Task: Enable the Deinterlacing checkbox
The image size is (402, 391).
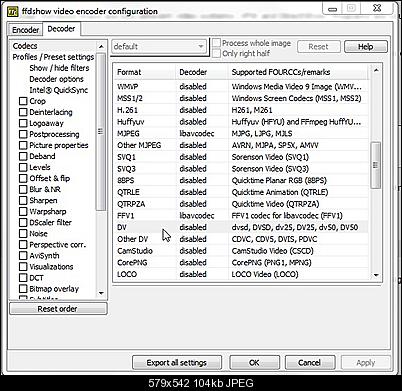Action: (23, 112)
